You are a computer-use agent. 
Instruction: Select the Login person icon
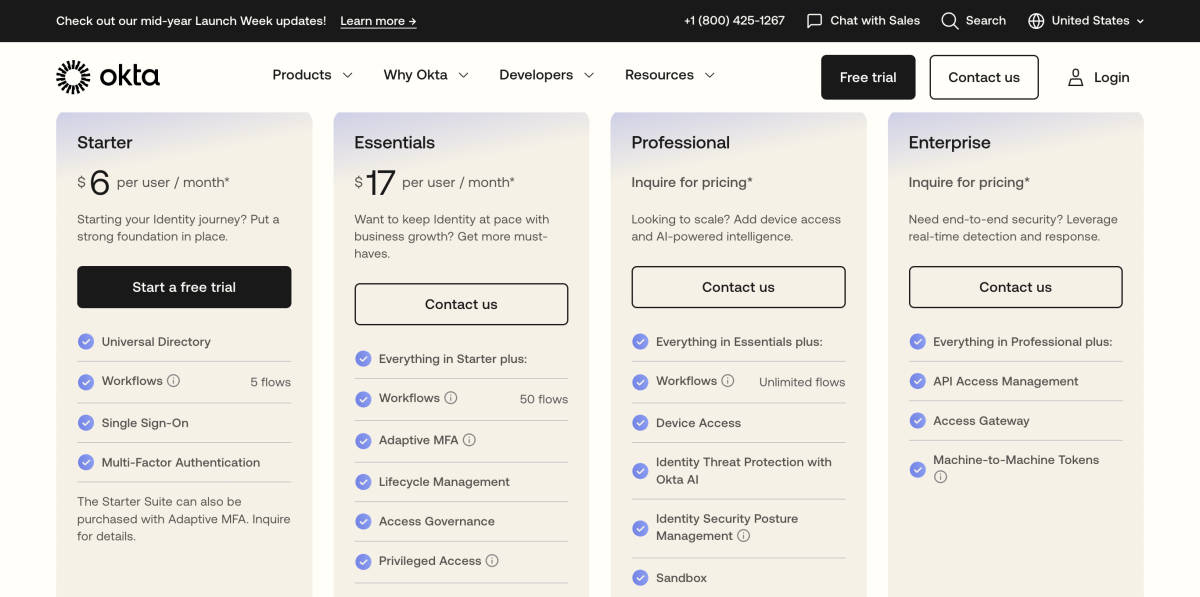click(x=1075, y=77)
